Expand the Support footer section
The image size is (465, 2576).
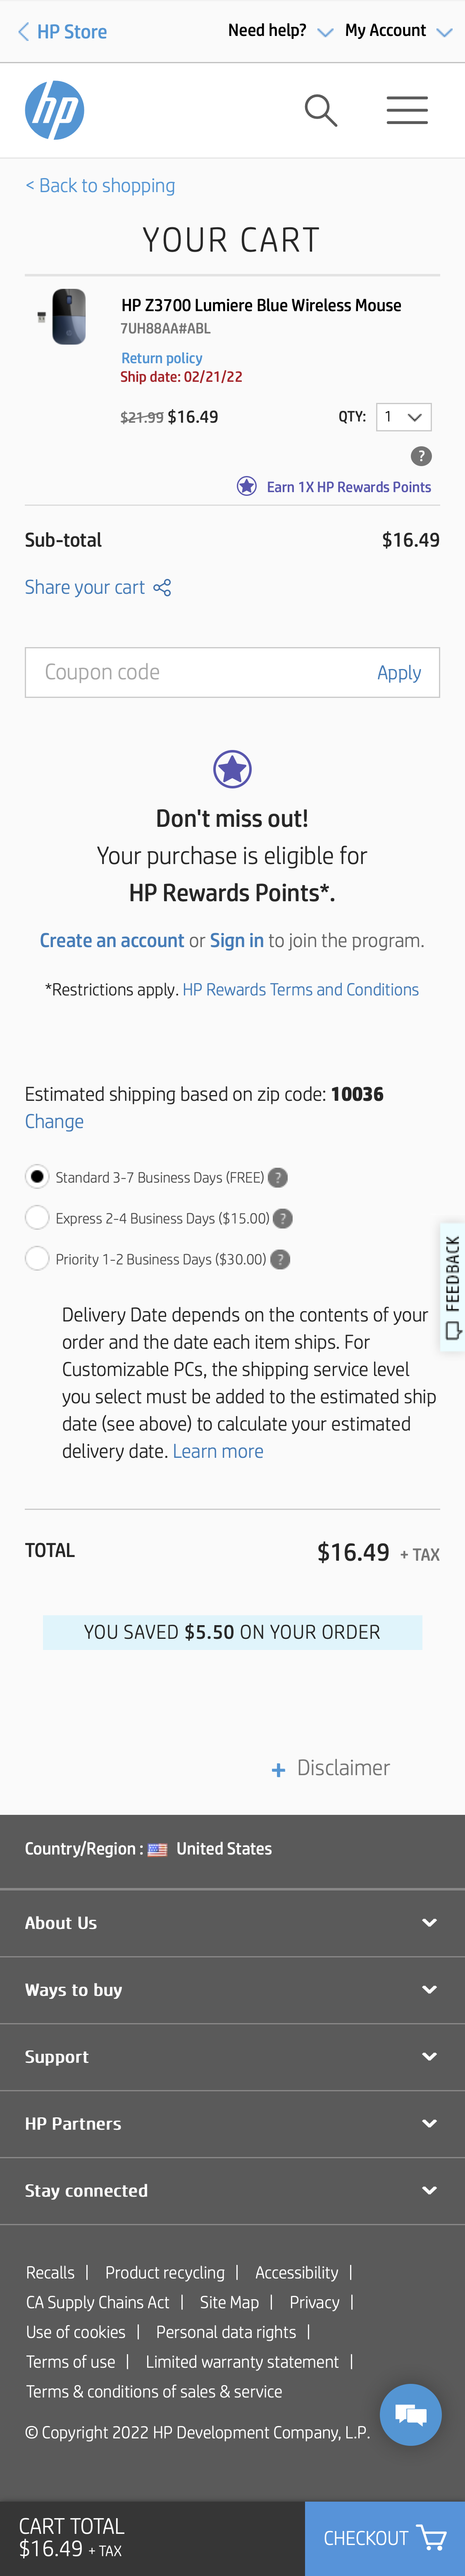pyautogui.click(x=232, y=2056)
